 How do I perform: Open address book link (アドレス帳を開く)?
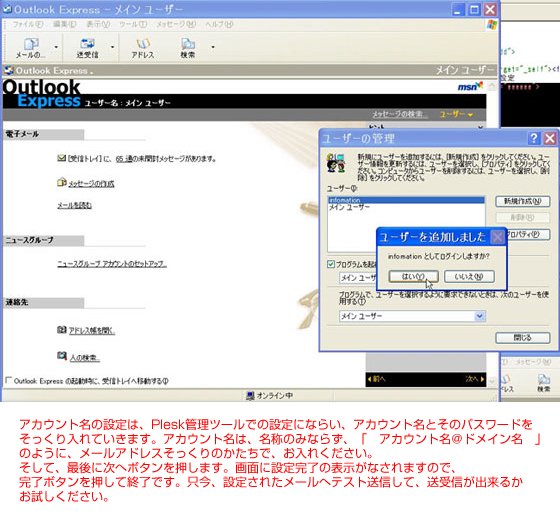coord(92,331)
